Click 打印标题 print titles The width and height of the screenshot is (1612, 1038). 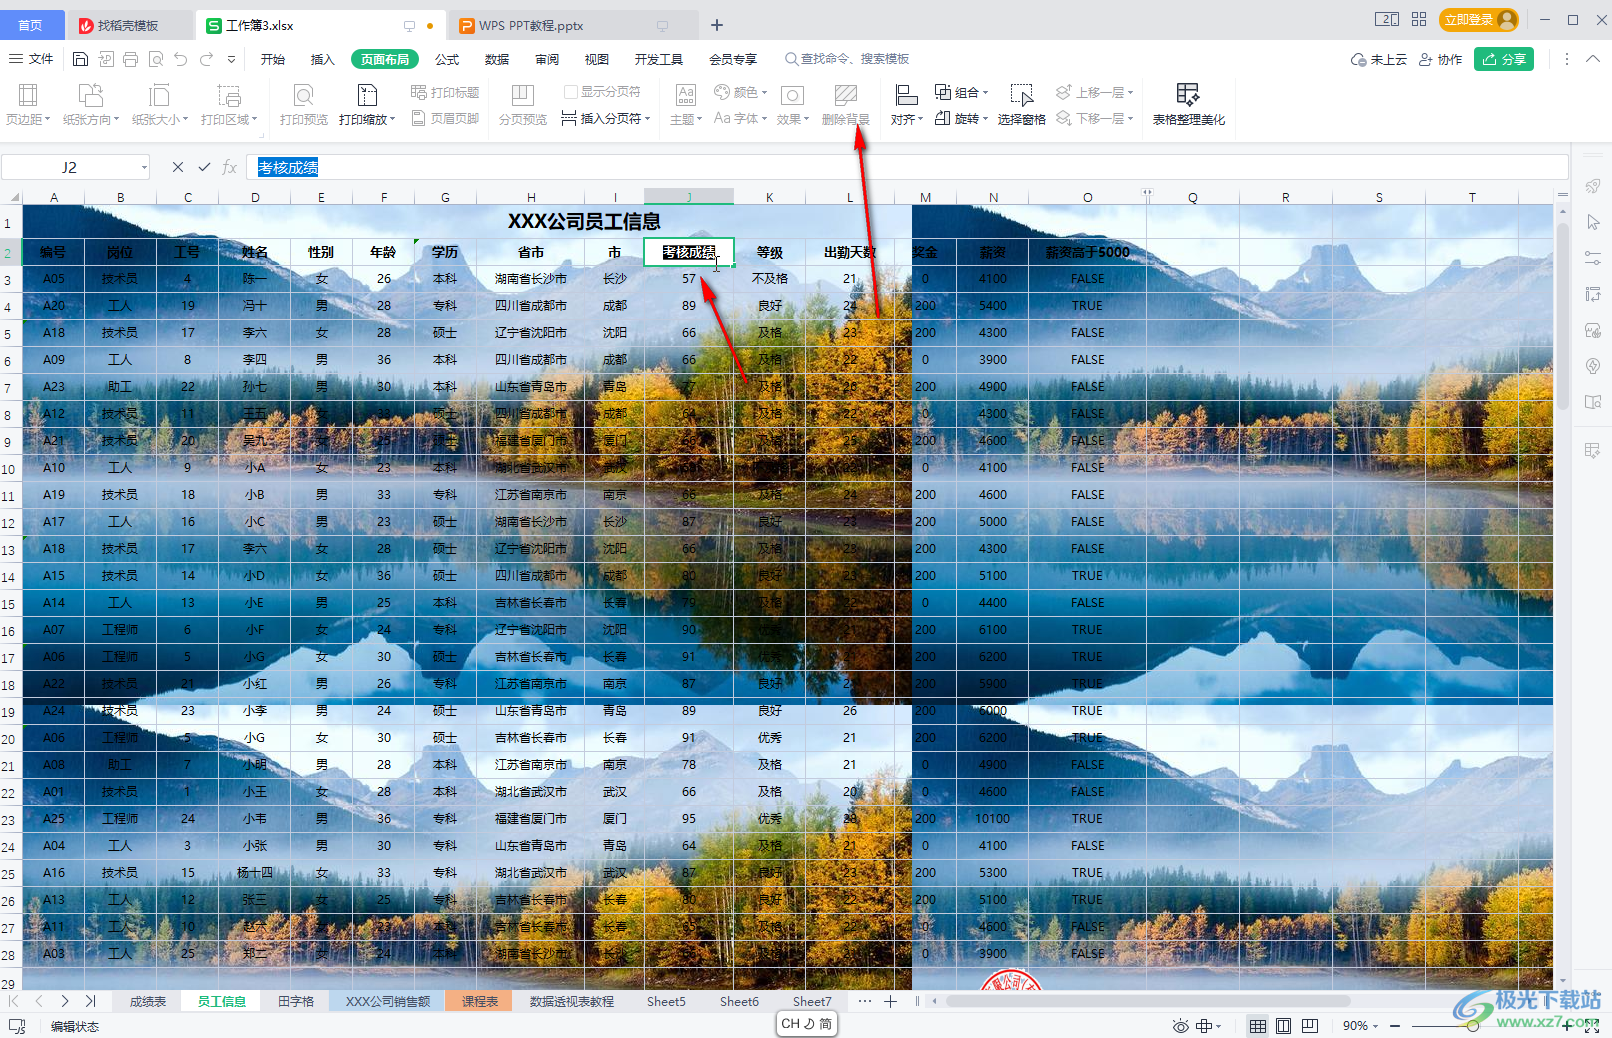click(445, 92)
